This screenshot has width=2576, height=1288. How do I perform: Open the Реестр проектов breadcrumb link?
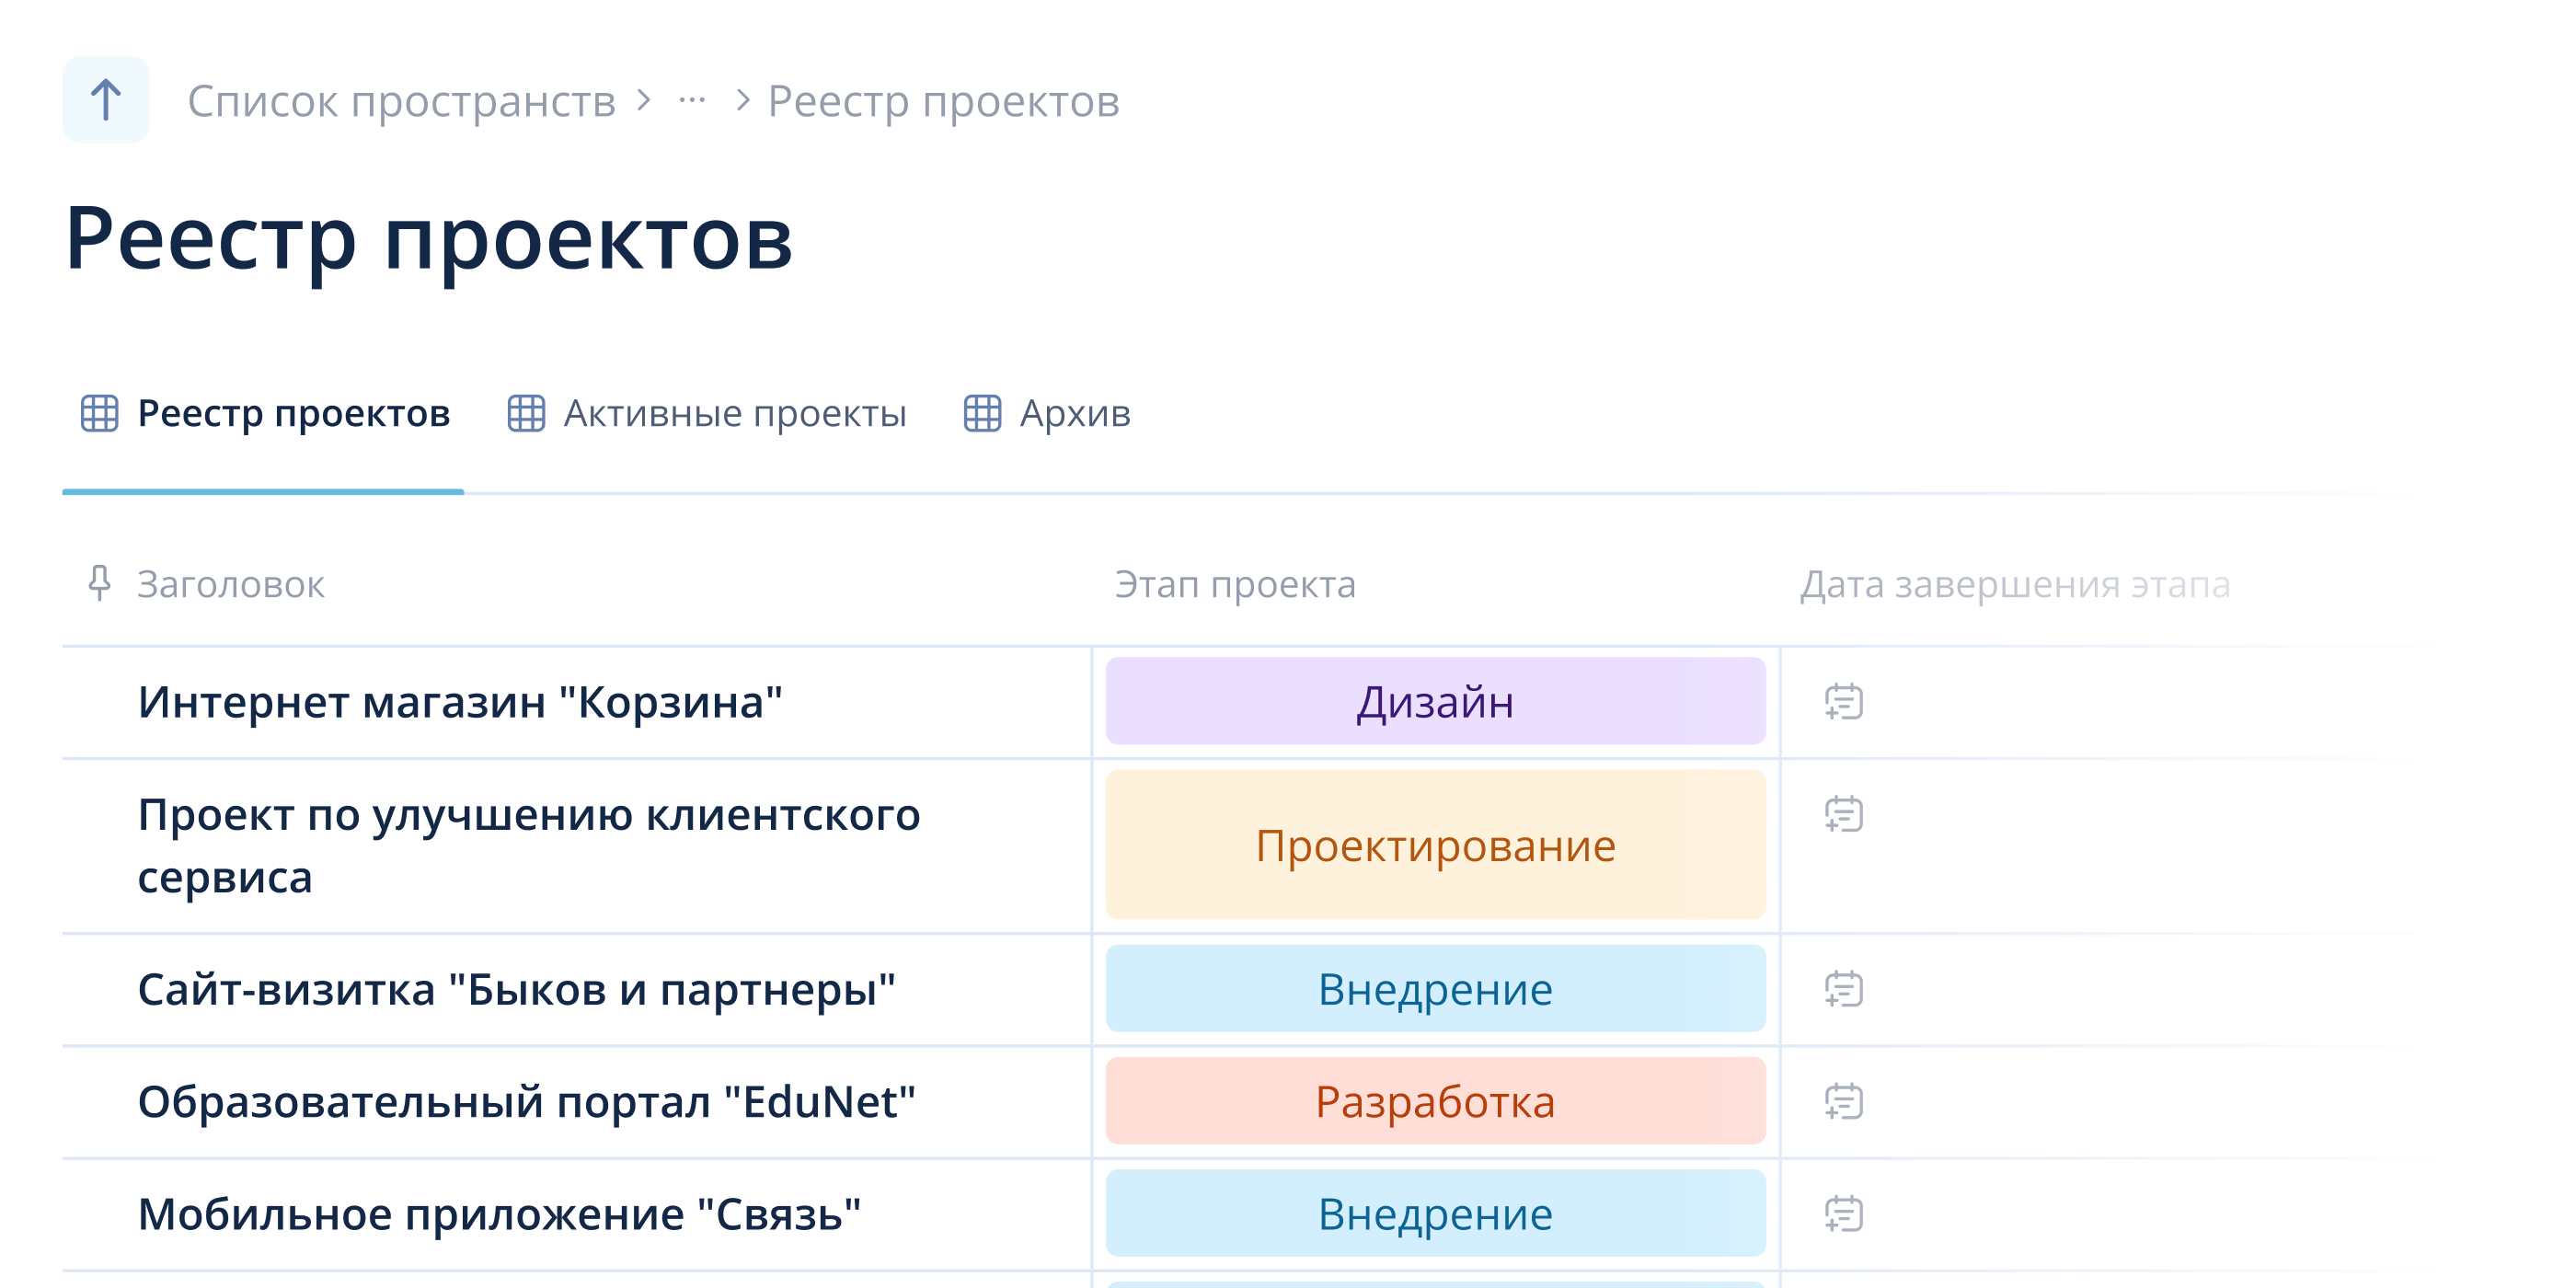[943, 101]
